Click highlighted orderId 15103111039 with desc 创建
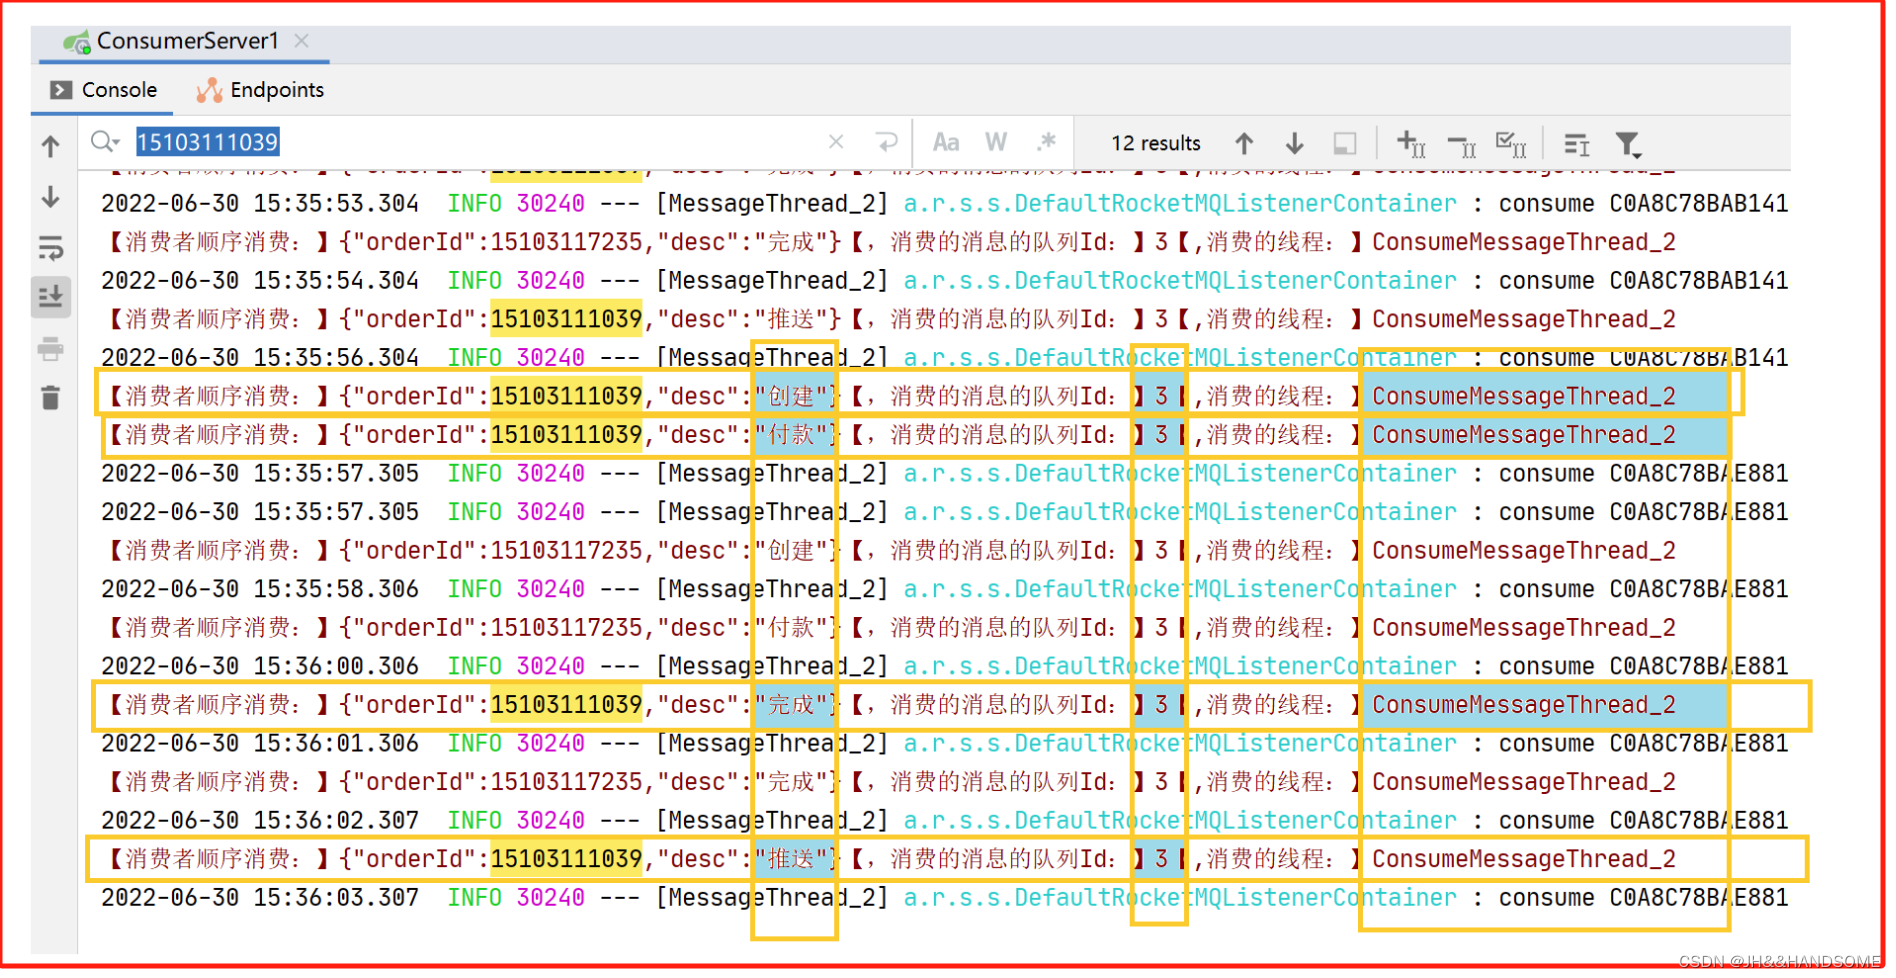 (565, 396)
